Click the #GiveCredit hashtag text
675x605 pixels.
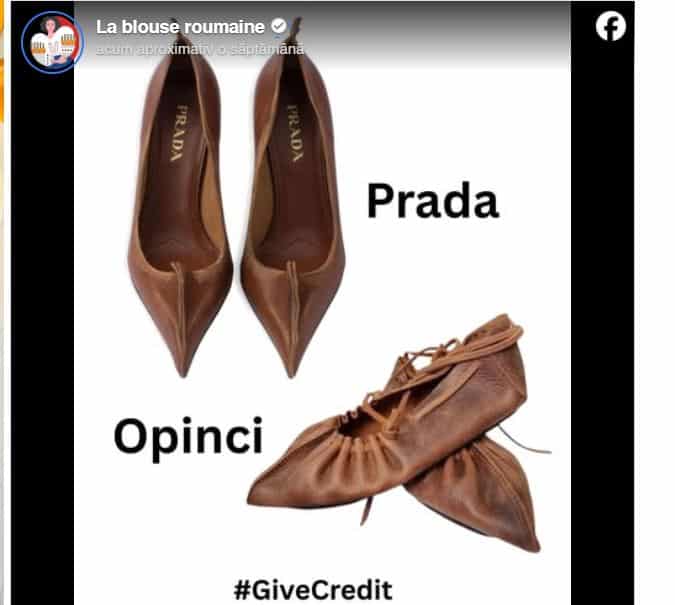[x=313, y=590]
